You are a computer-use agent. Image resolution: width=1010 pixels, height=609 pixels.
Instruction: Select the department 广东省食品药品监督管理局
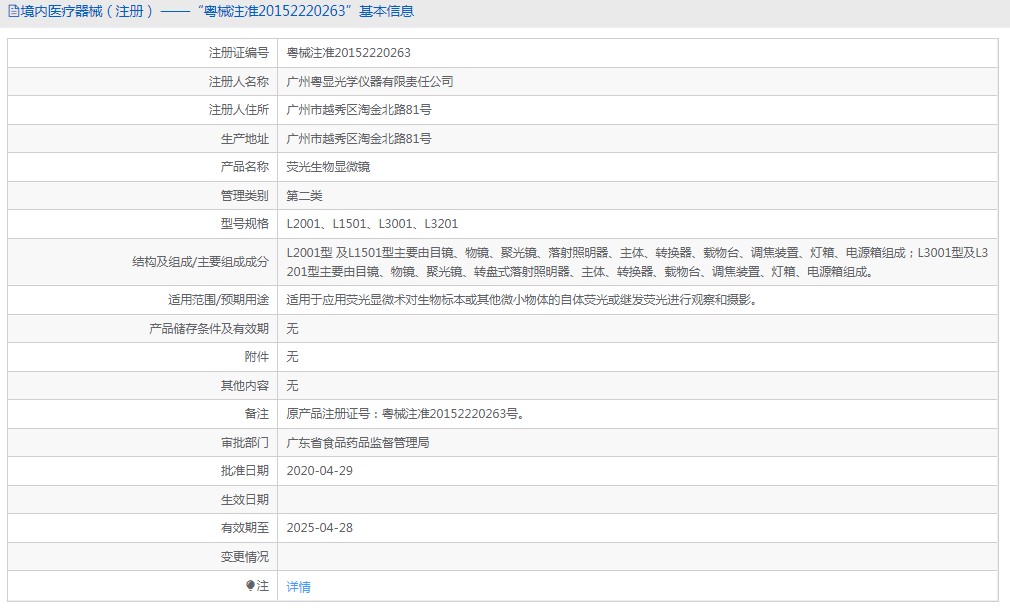coord(357,443)
